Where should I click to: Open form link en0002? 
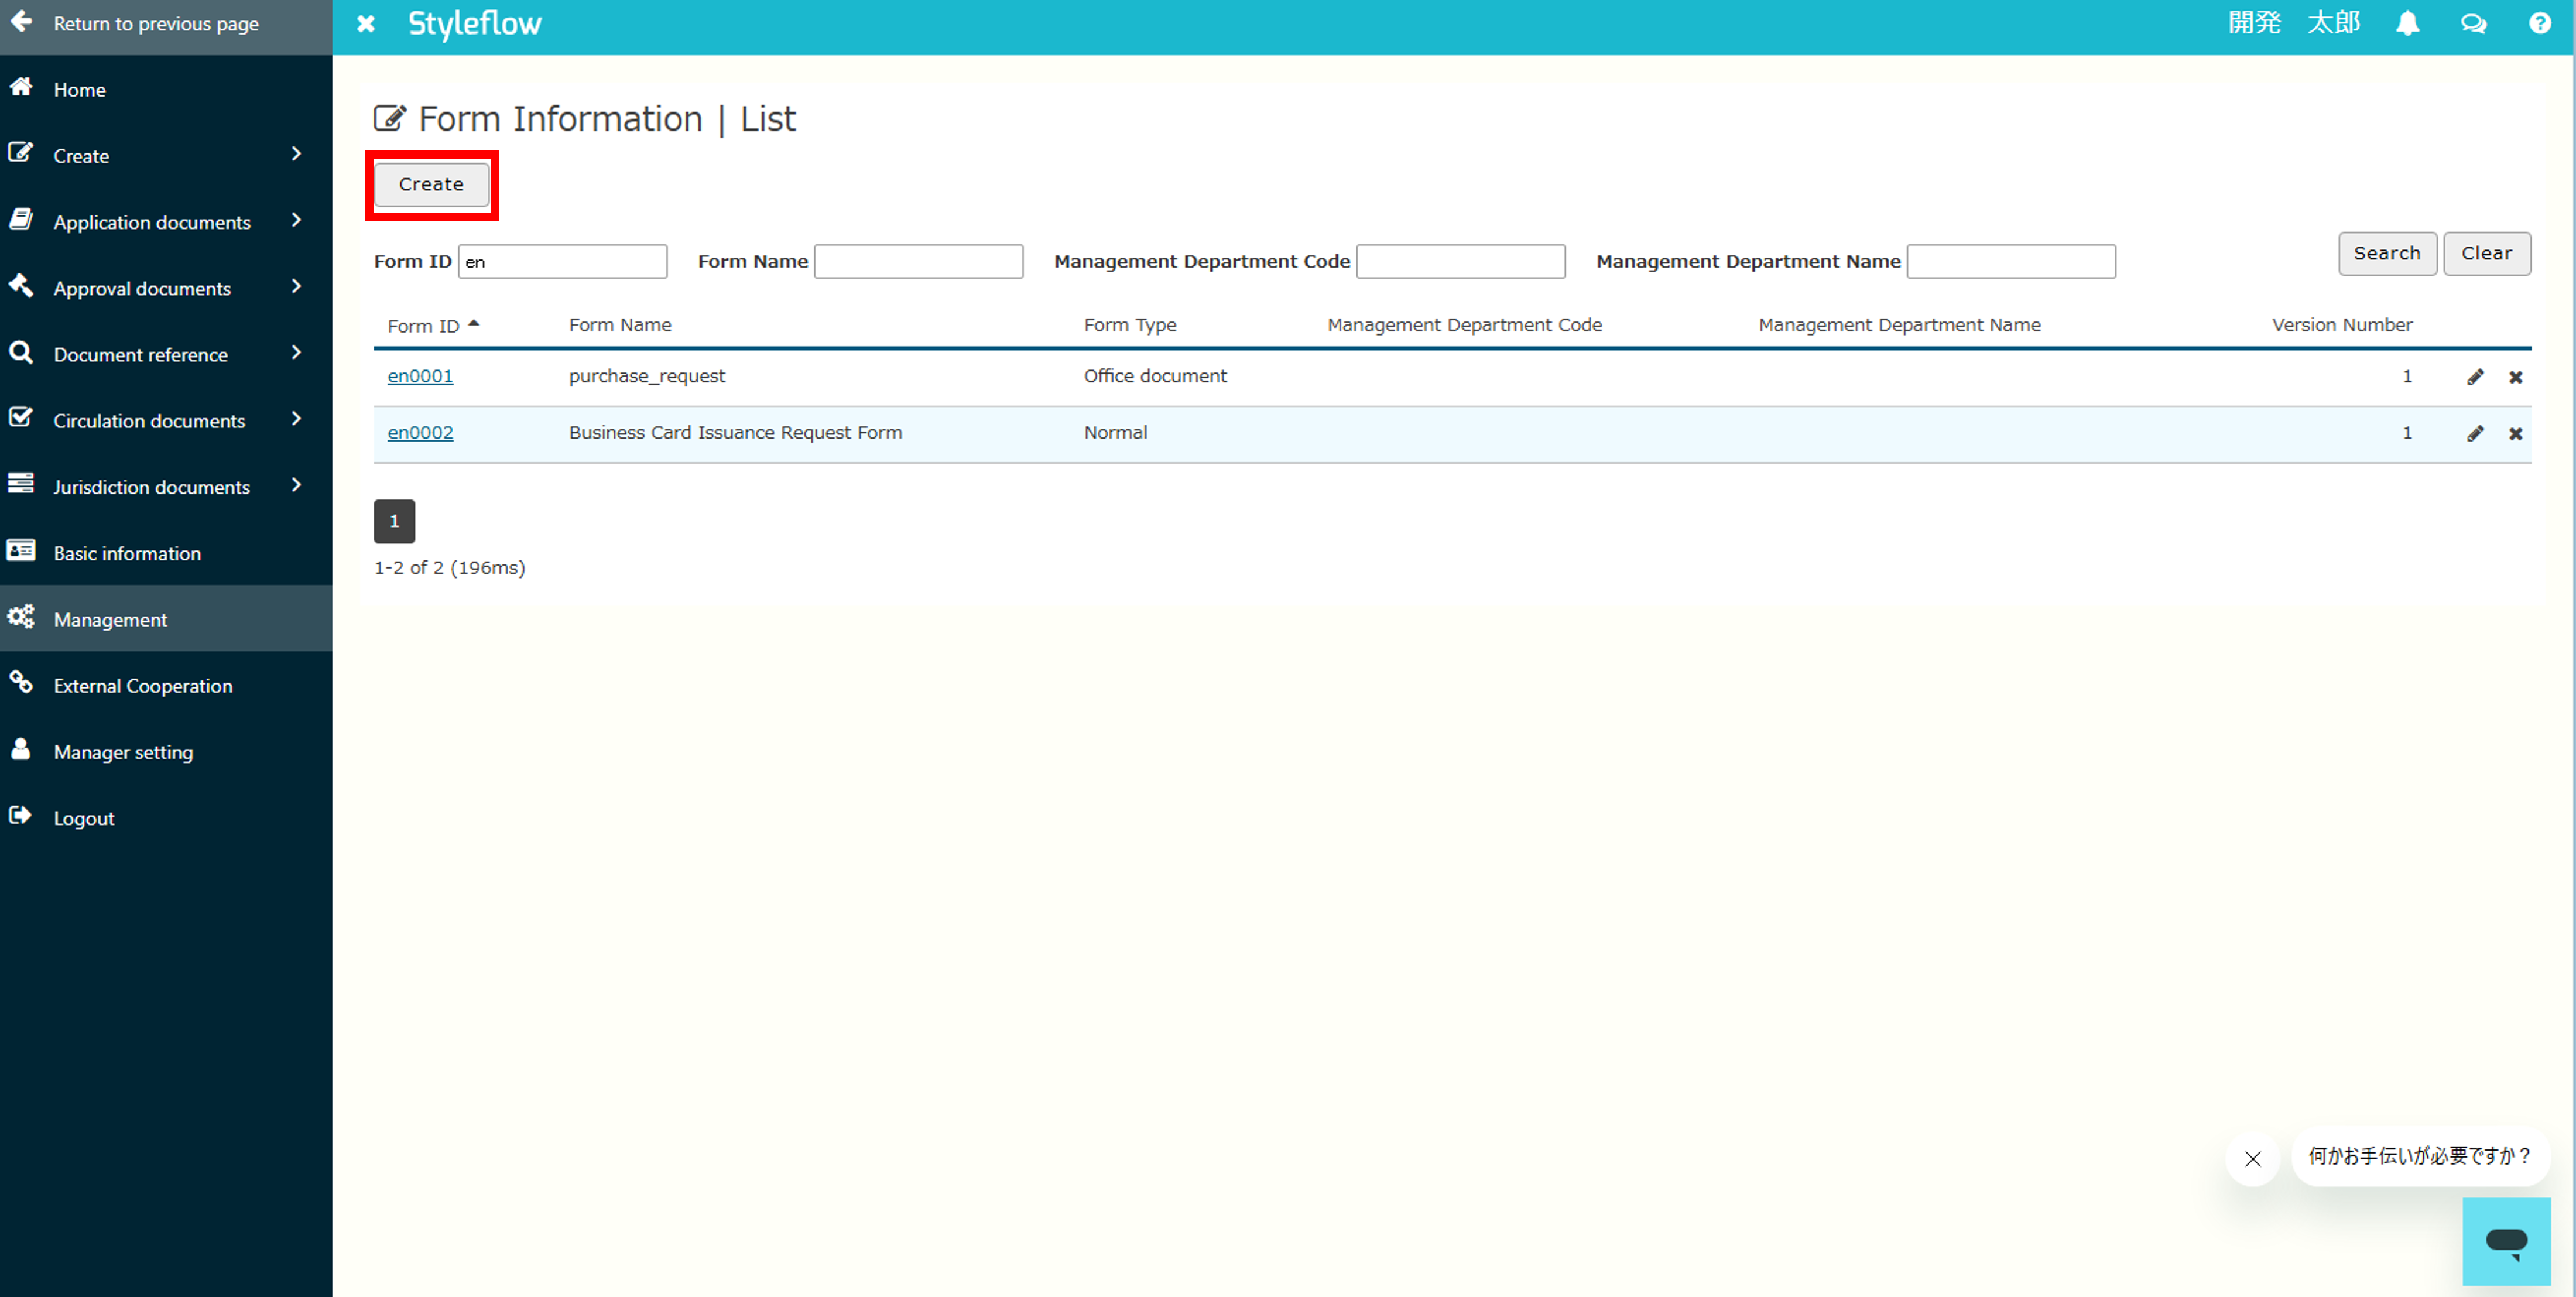(420, 432)
